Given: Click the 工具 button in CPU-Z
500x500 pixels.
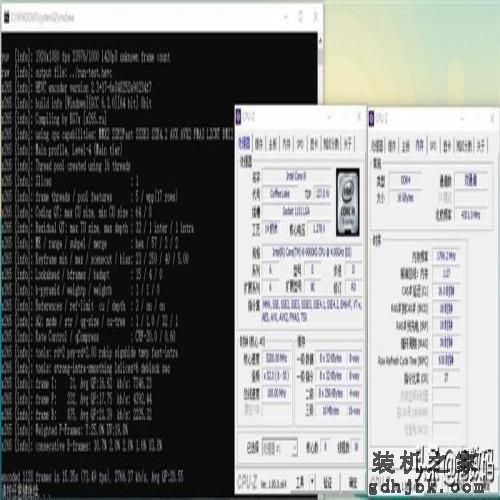Looking at the screenshot, I should point(300,482).
